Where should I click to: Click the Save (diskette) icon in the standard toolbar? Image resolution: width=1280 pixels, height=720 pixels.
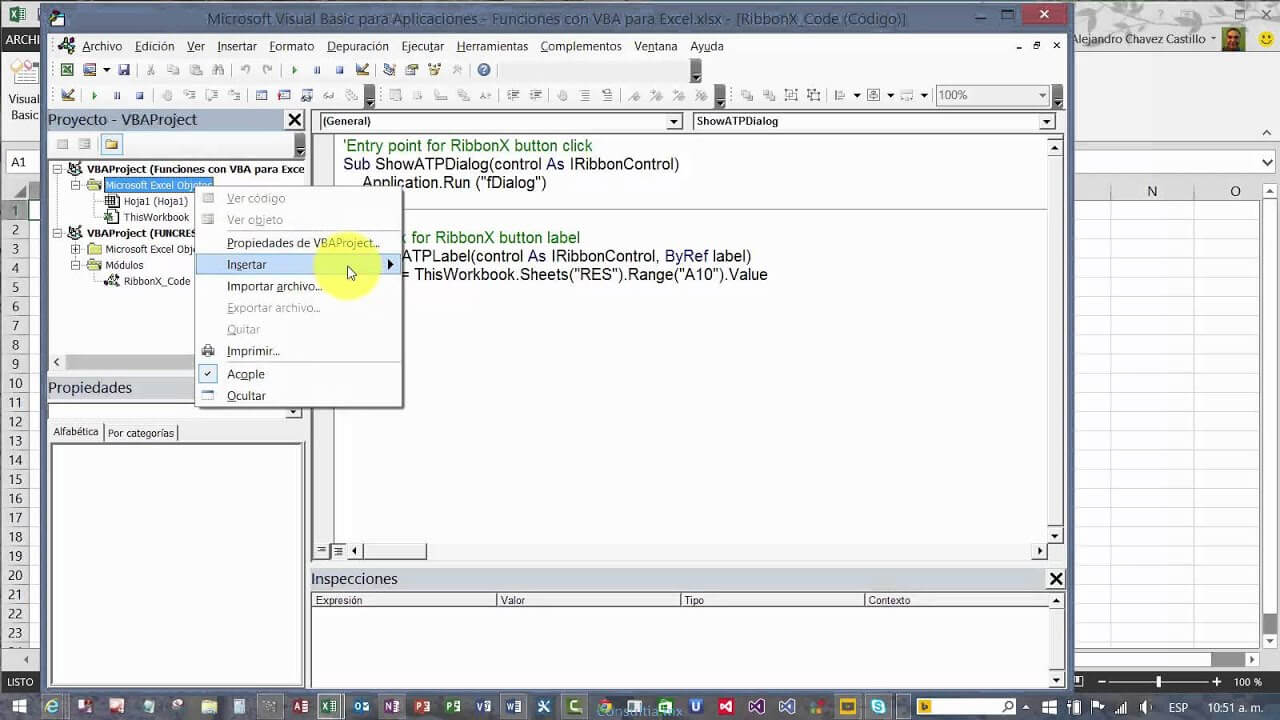pos(124,70)
